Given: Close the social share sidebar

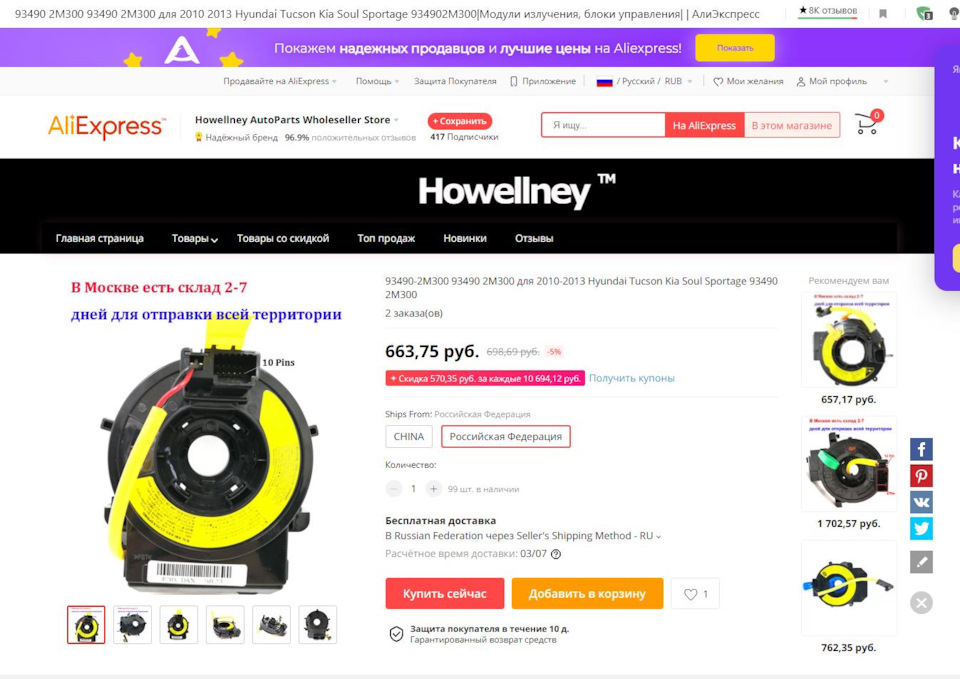Looking at the screenshot, I should coord(921,602).
